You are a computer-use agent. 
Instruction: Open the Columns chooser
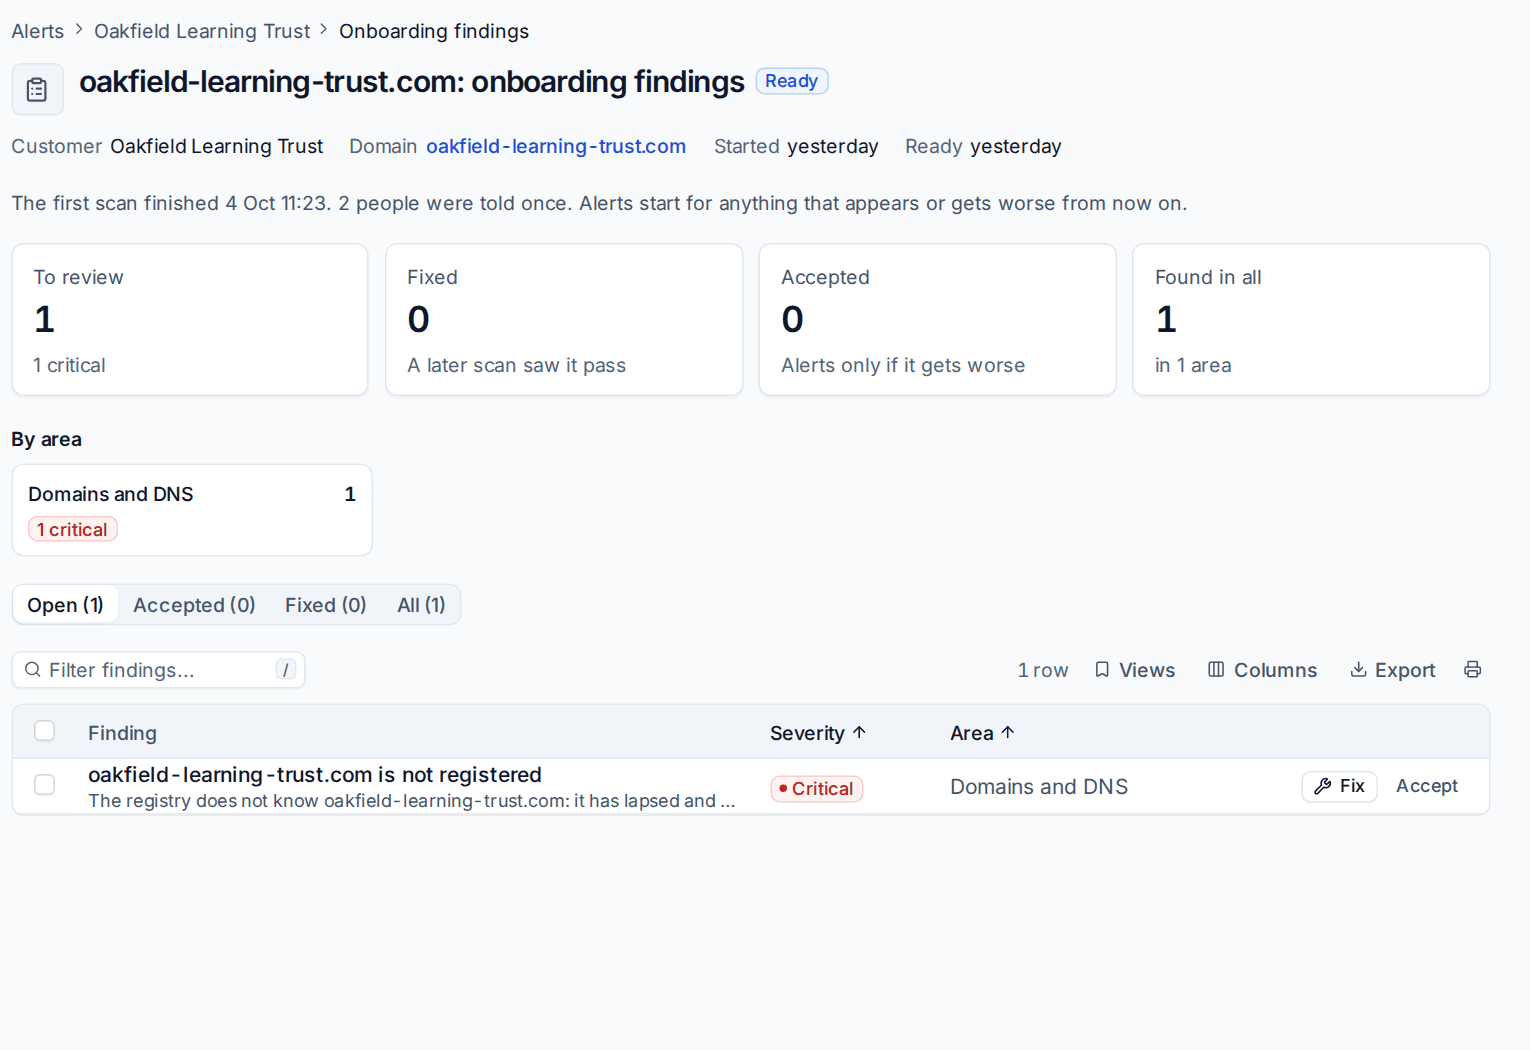tap(1263, 670)
